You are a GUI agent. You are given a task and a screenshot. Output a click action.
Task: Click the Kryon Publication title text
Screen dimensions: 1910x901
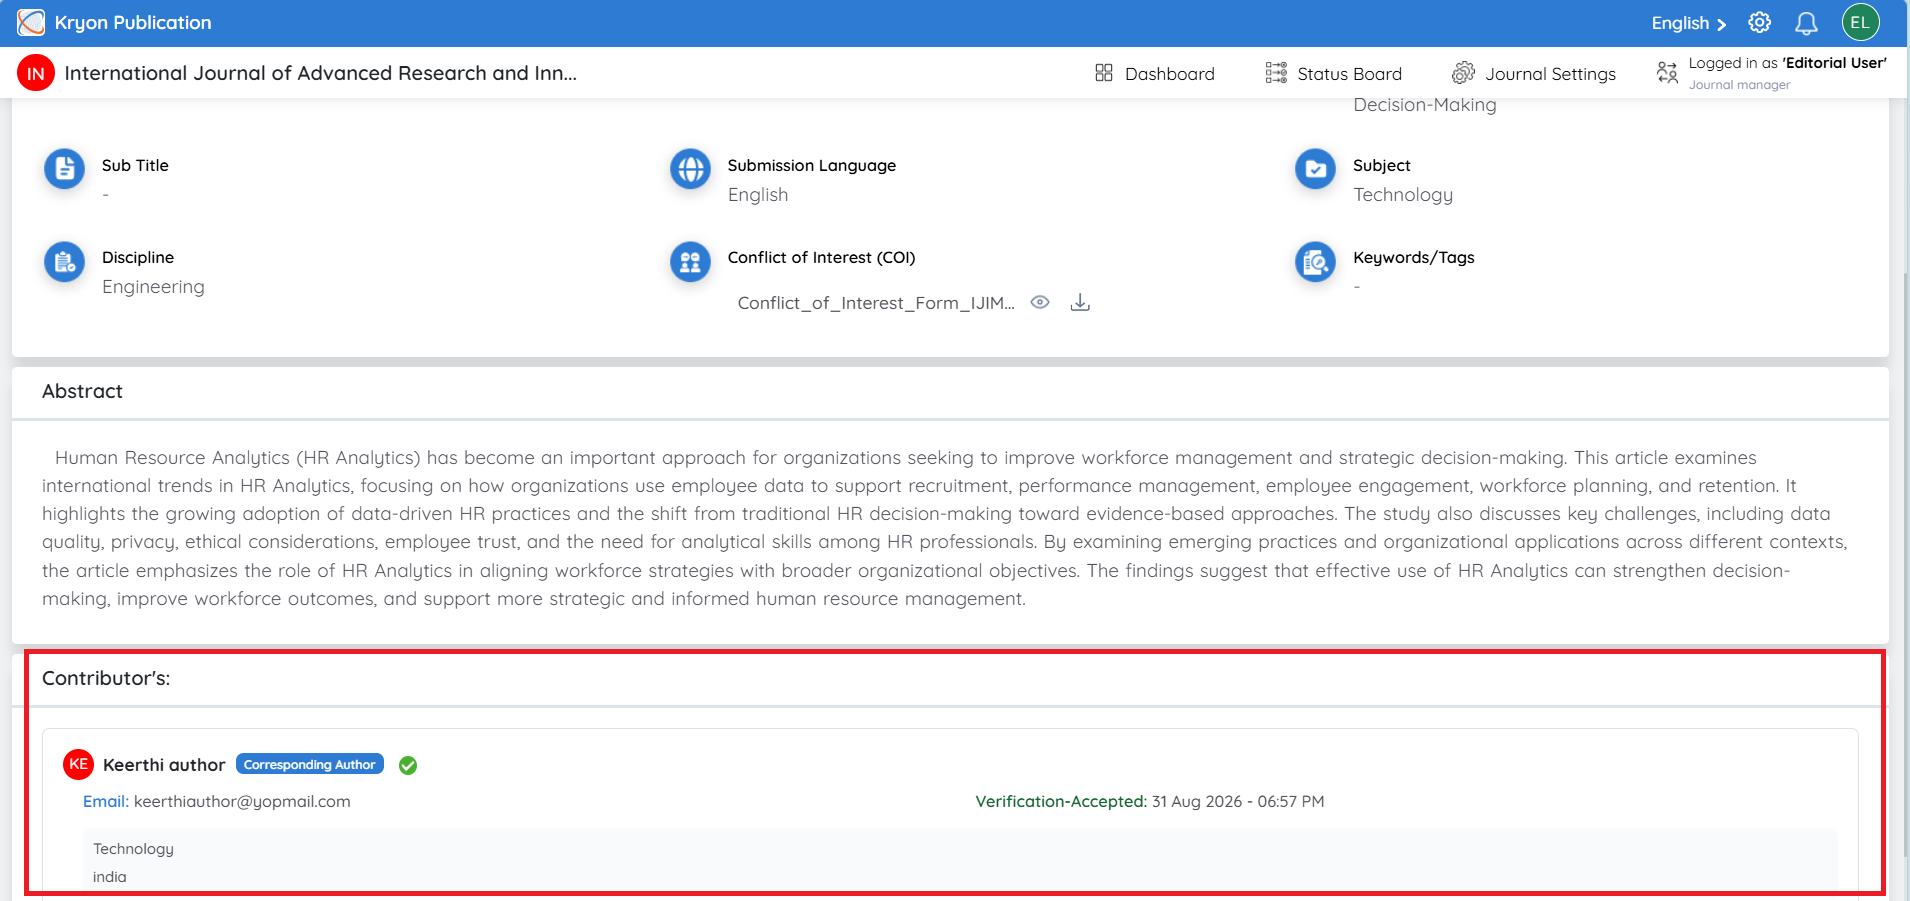point(133,23)
